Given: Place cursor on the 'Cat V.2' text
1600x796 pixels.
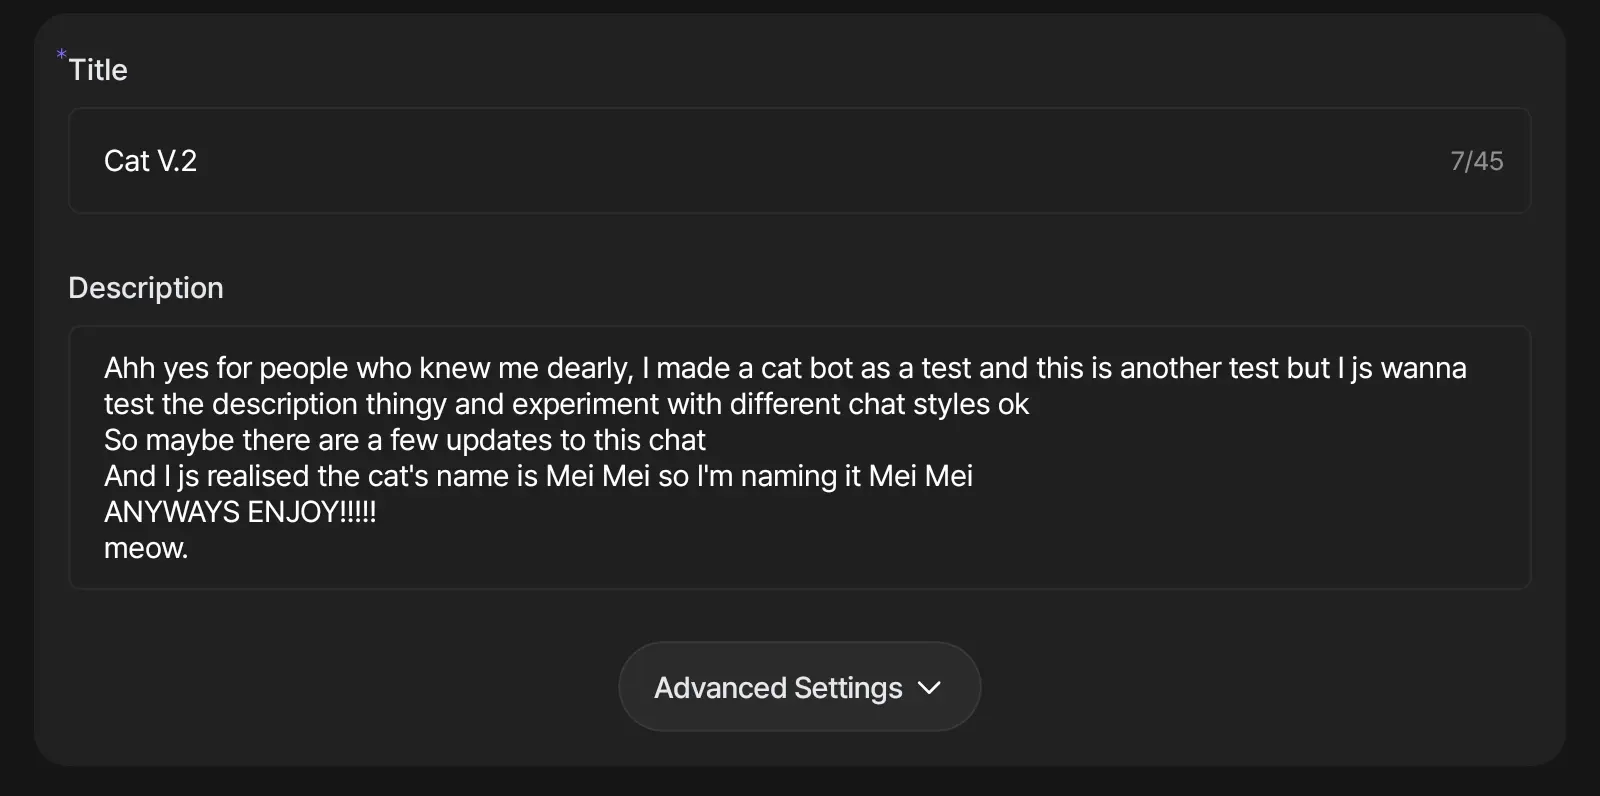Looking at the screenshot, I should [150, 161].
